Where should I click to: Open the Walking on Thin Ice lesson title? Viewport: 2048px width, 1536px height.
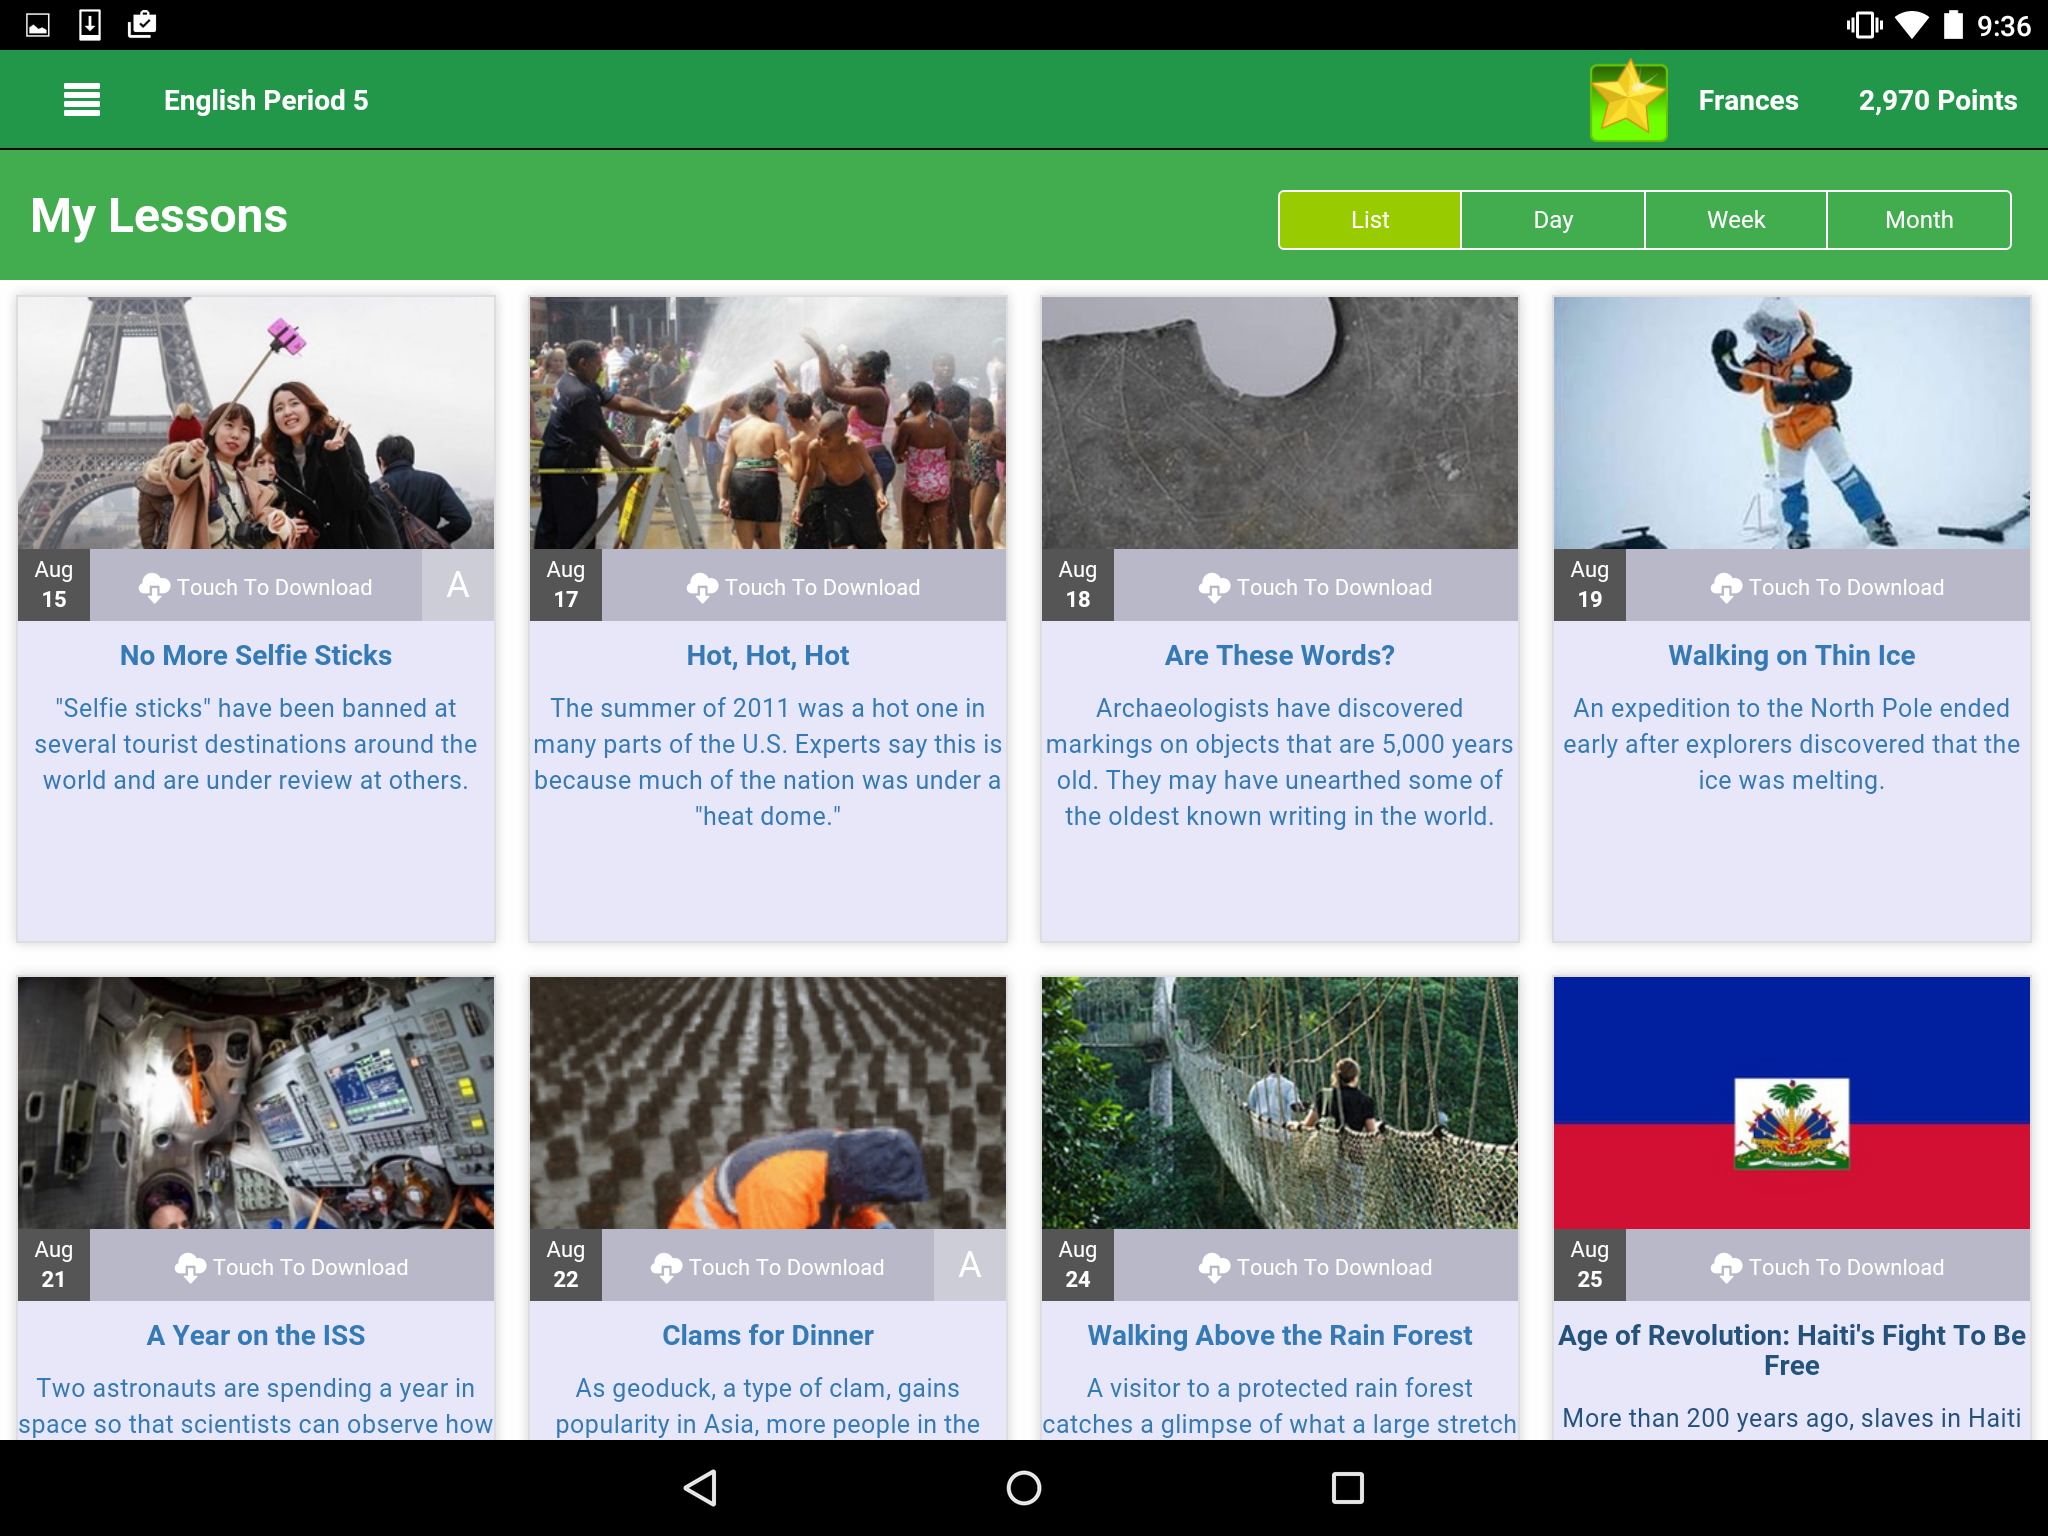[x=1792, y=655]
